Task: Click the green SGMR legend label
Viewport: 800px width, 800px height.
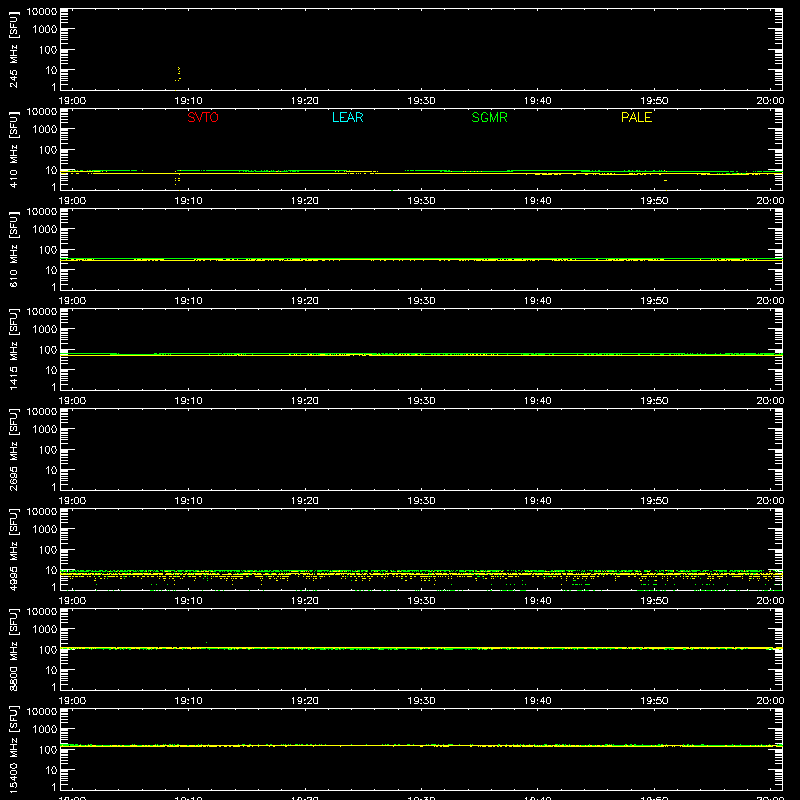Action: pyautogui.click(x=489, y=117)
